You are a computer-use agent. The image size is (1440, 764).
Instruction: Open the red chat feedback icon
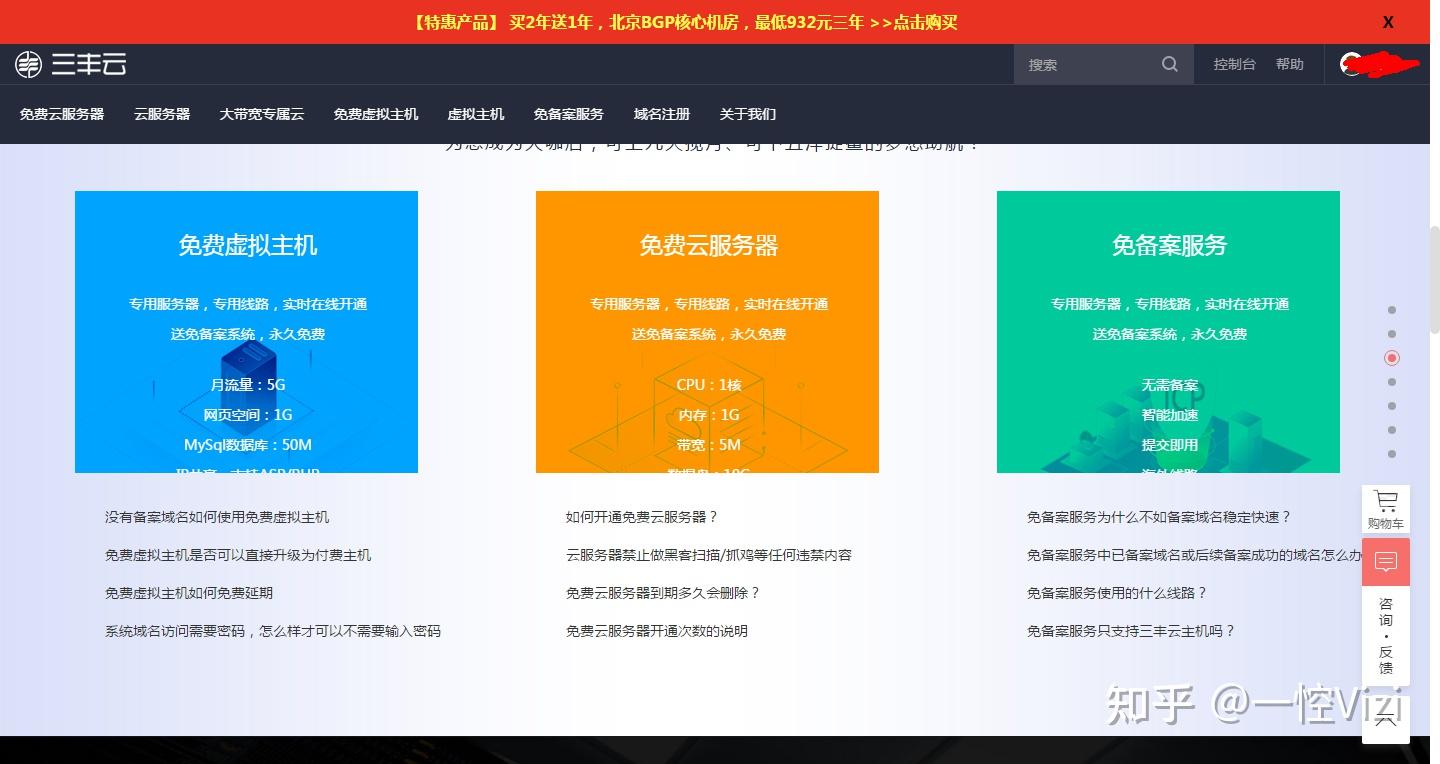[x=1386, y=562]
